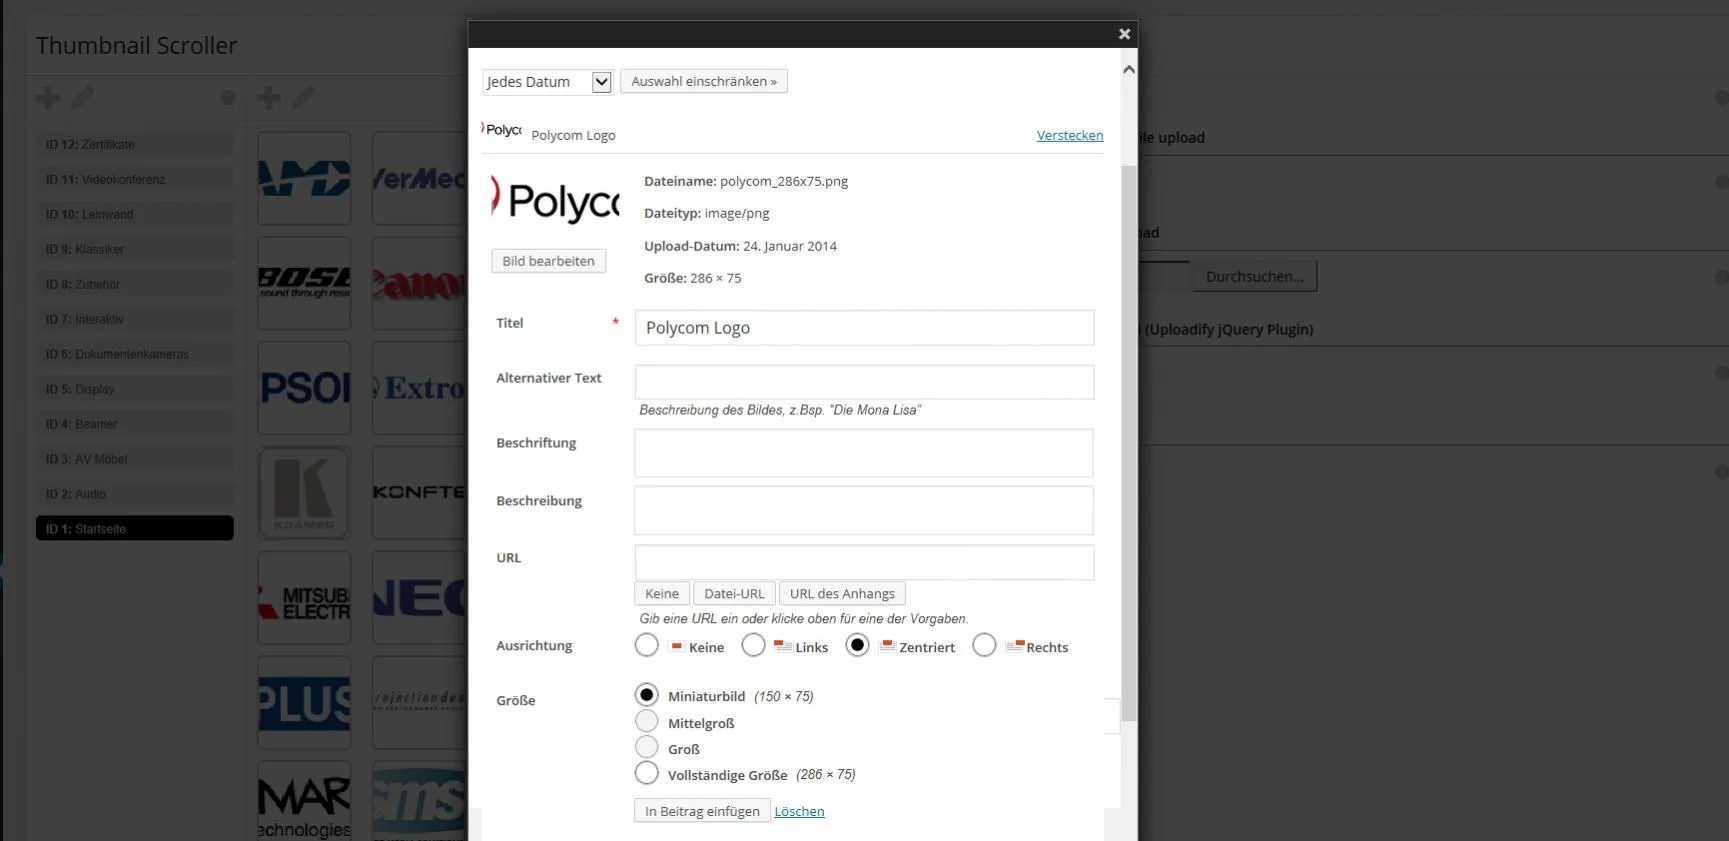
Task: Select ID 5: Display in the list
Action: 135,389
